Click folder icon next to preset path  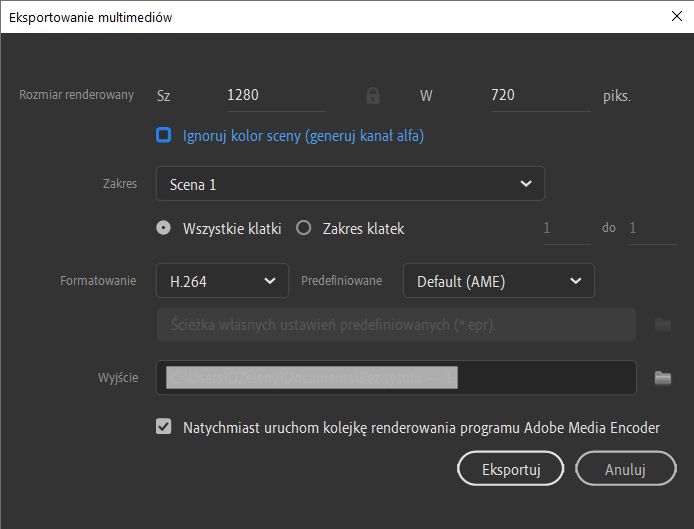coord(662,325)
